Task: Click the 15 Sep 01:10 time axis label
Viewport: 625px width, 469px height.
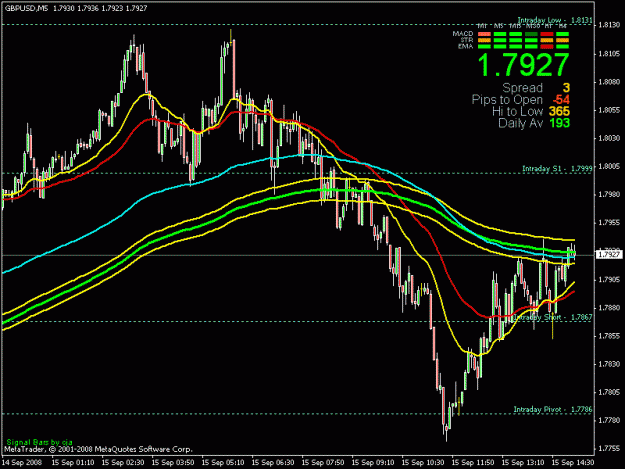Action: click(73, 463)
